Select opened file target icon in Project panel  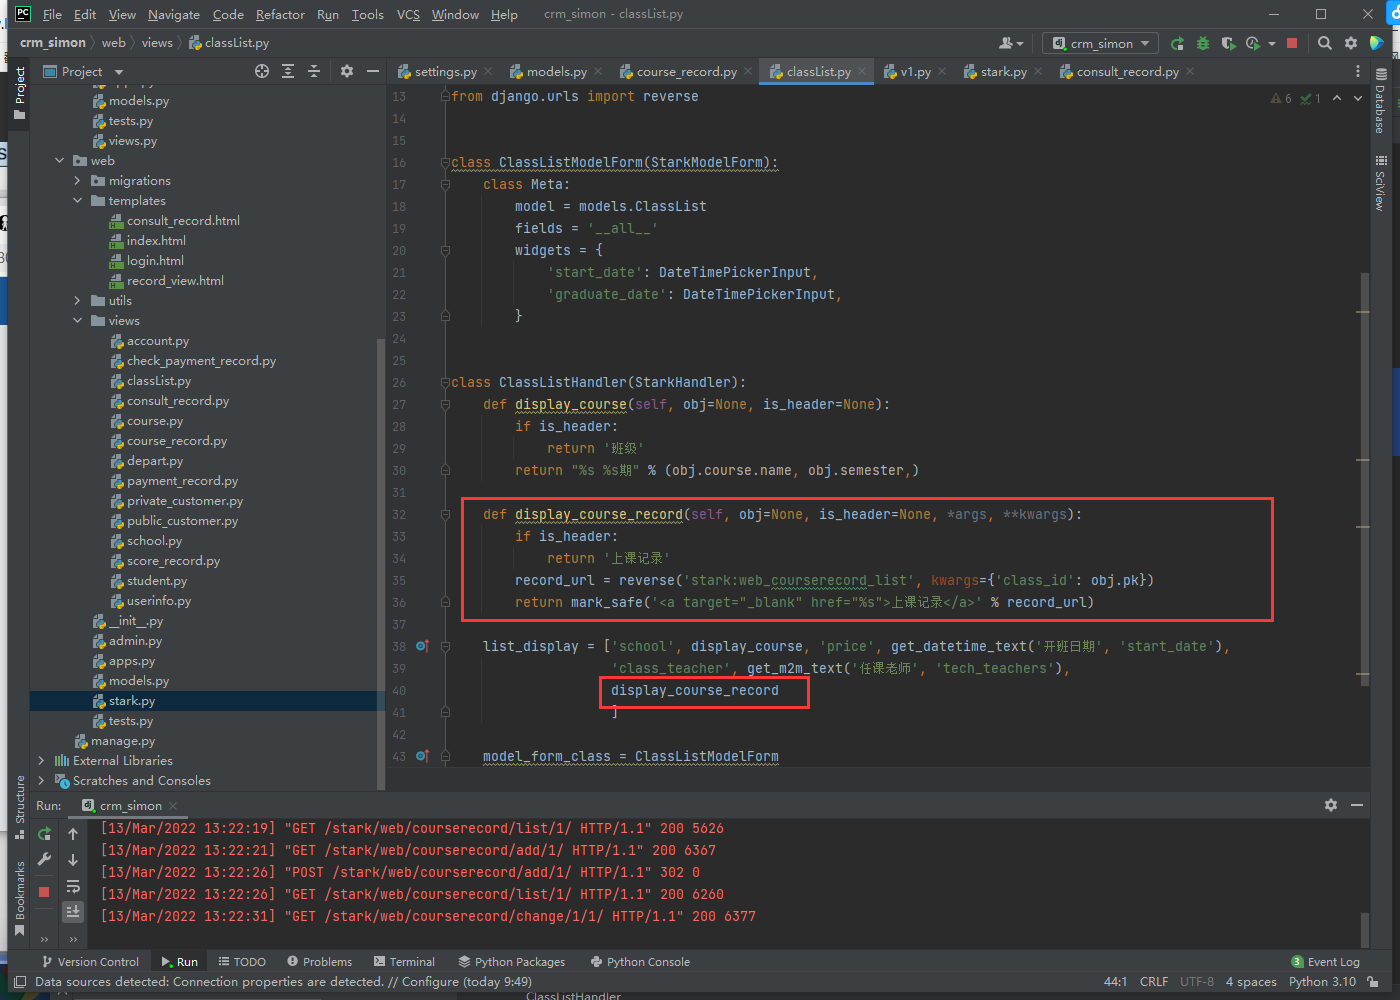click(262, 71)
